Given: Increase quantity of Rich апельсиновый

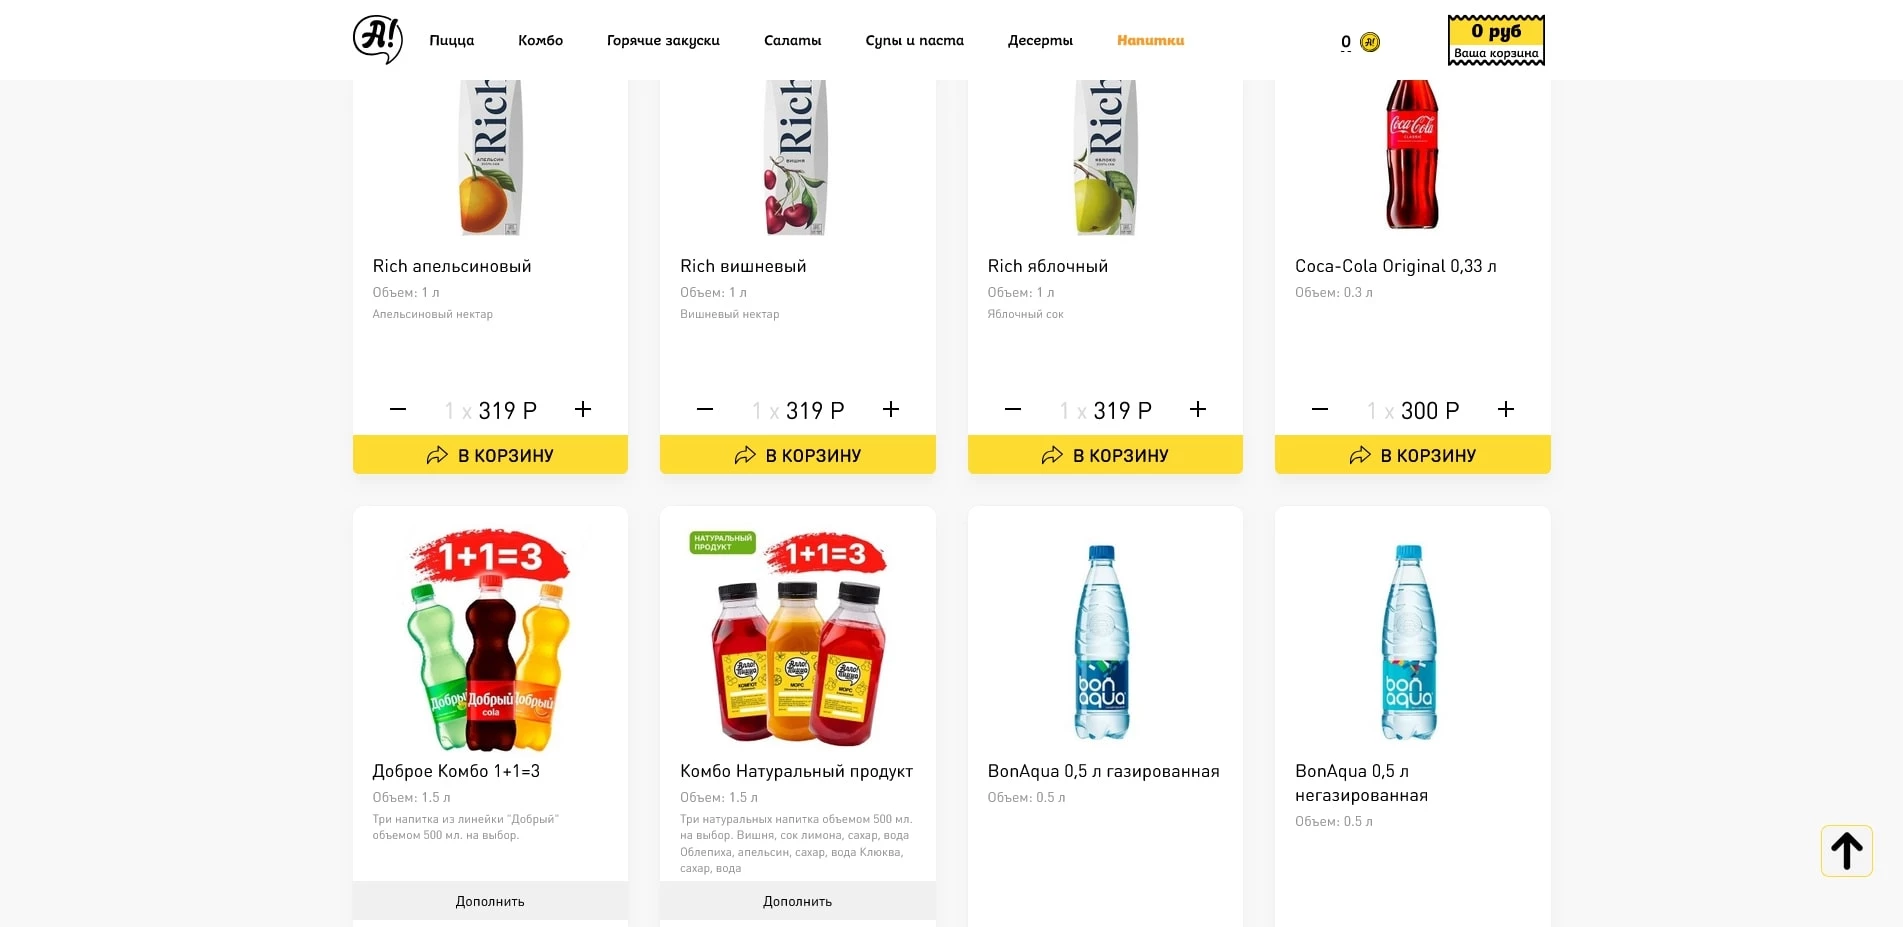Looking at the screenshot, I should tap(583, 409).
